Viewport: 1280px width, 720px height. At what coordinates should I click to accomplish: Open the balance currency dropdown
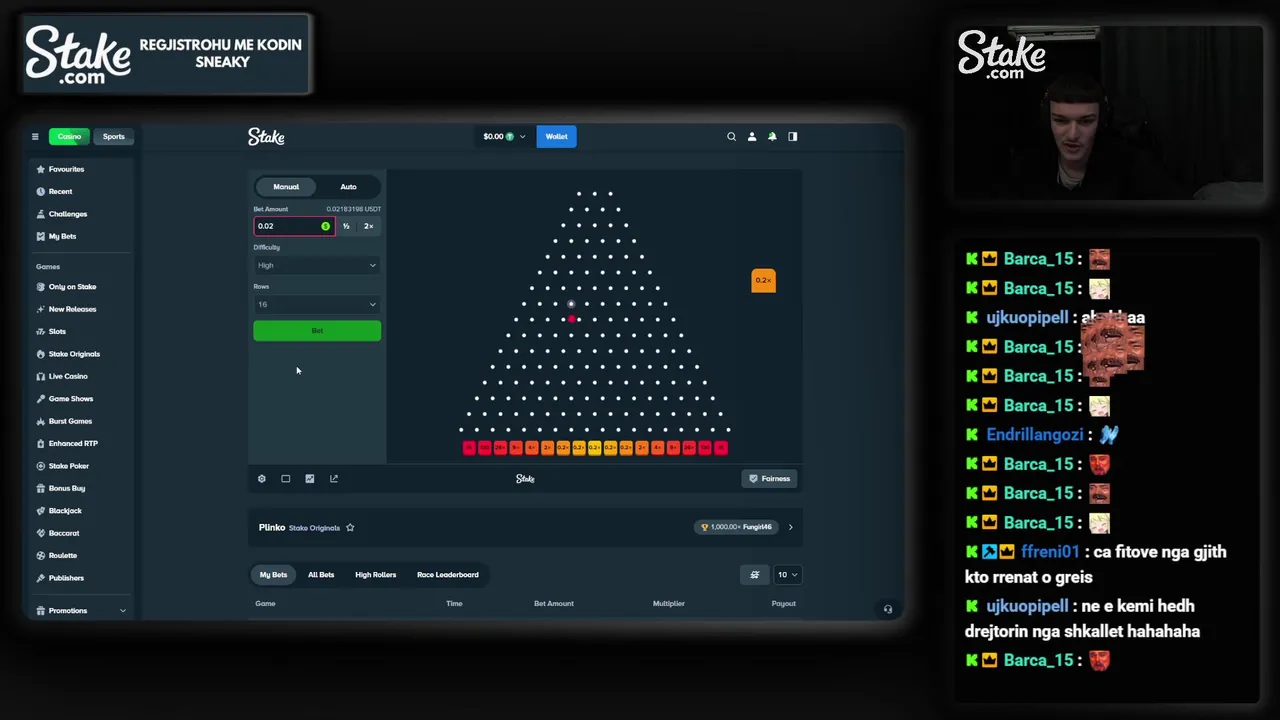click(504, 137)
